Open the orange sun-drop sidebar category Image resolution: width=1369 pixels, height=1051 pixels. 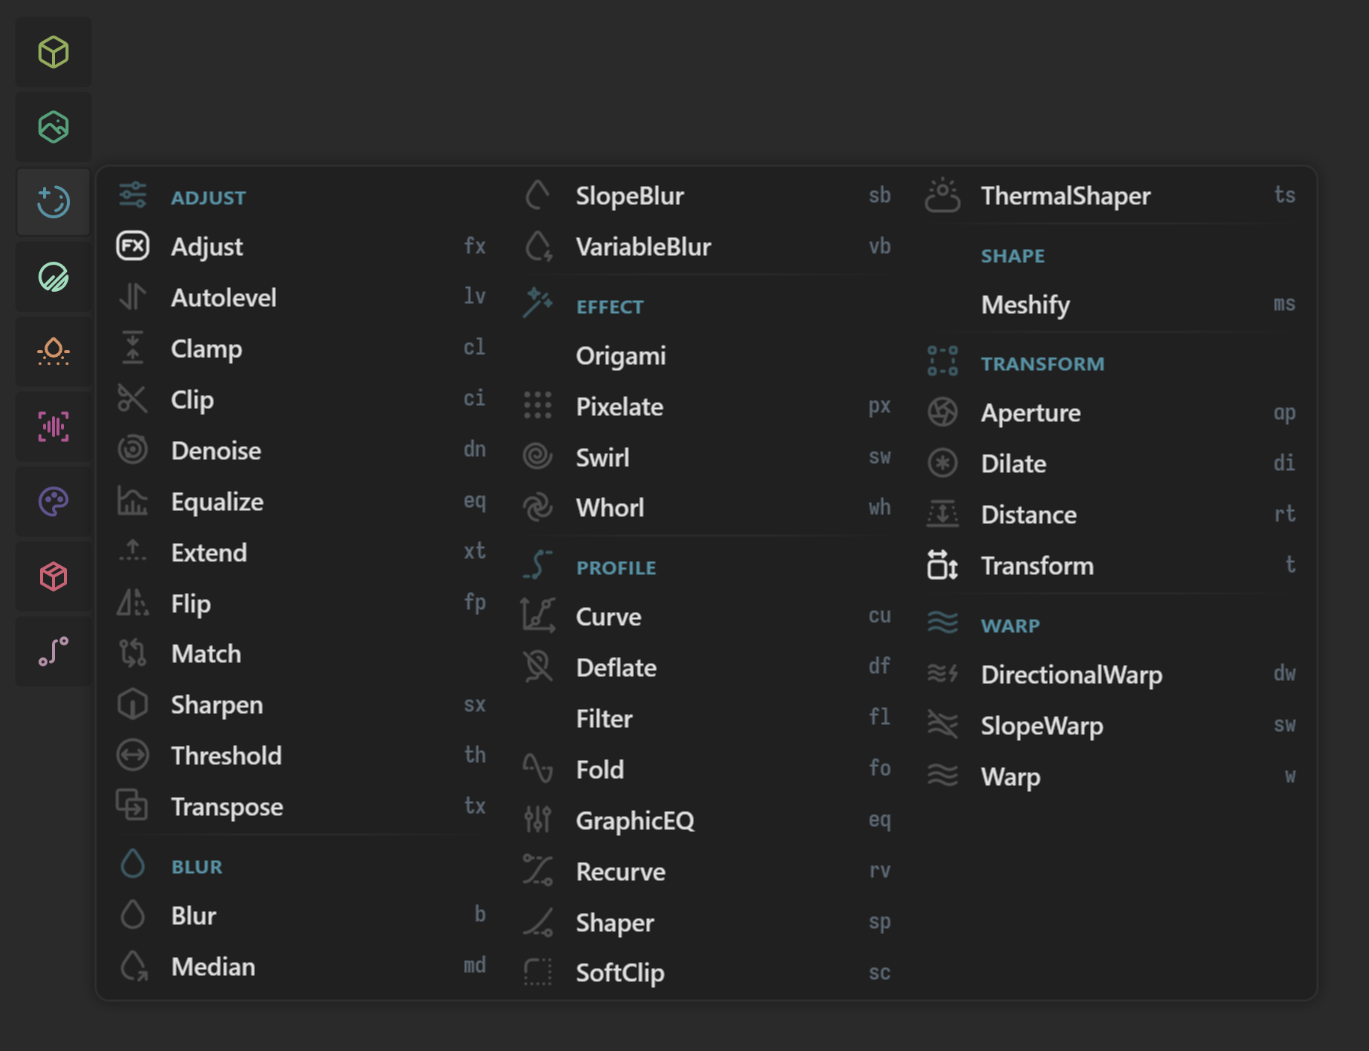point(53,352)
